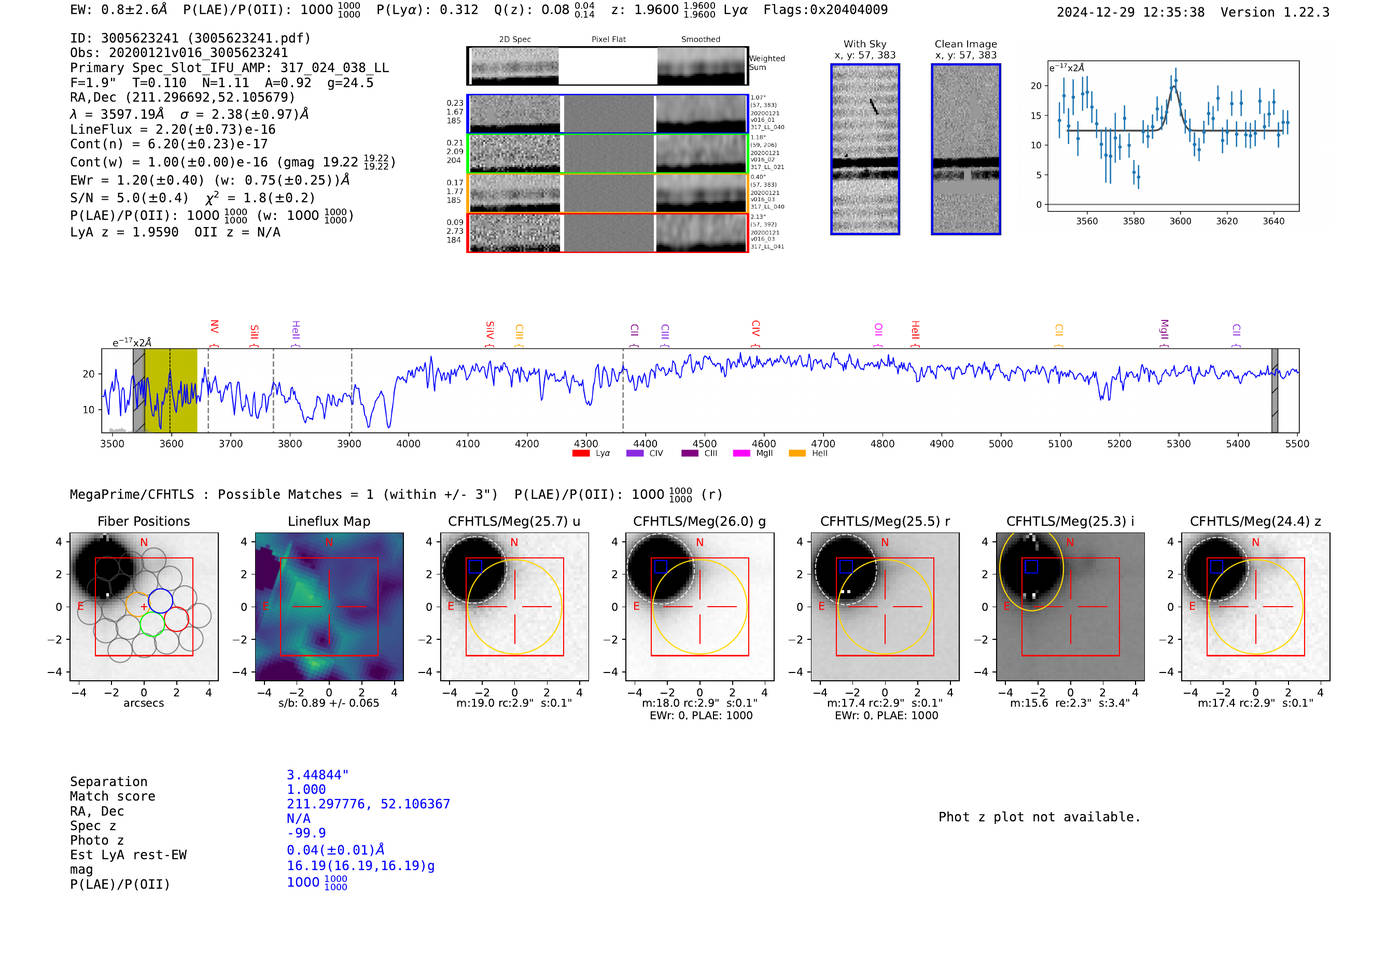Open the CFHTLS/Meg(25.7) u cutout
Screen dimensions: 1400x953
514,606
